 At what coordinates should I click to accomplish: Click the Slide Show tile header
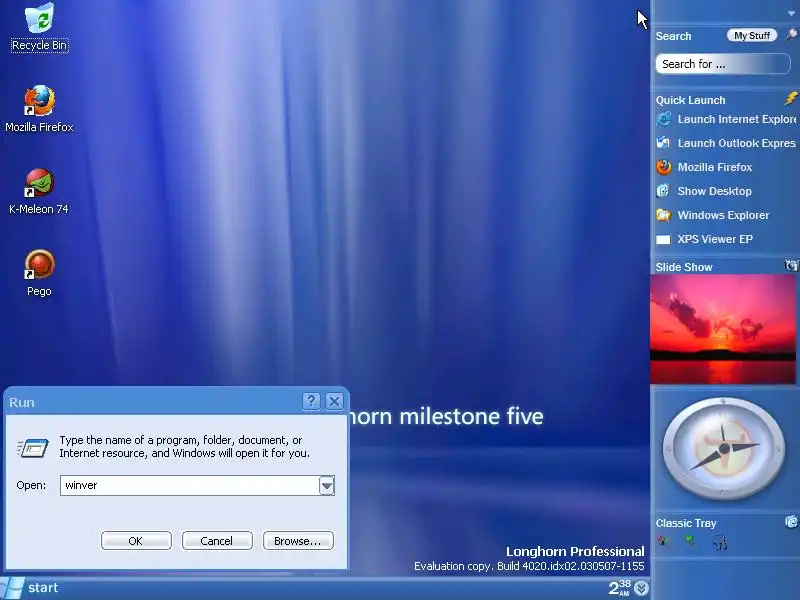point(684,267)
